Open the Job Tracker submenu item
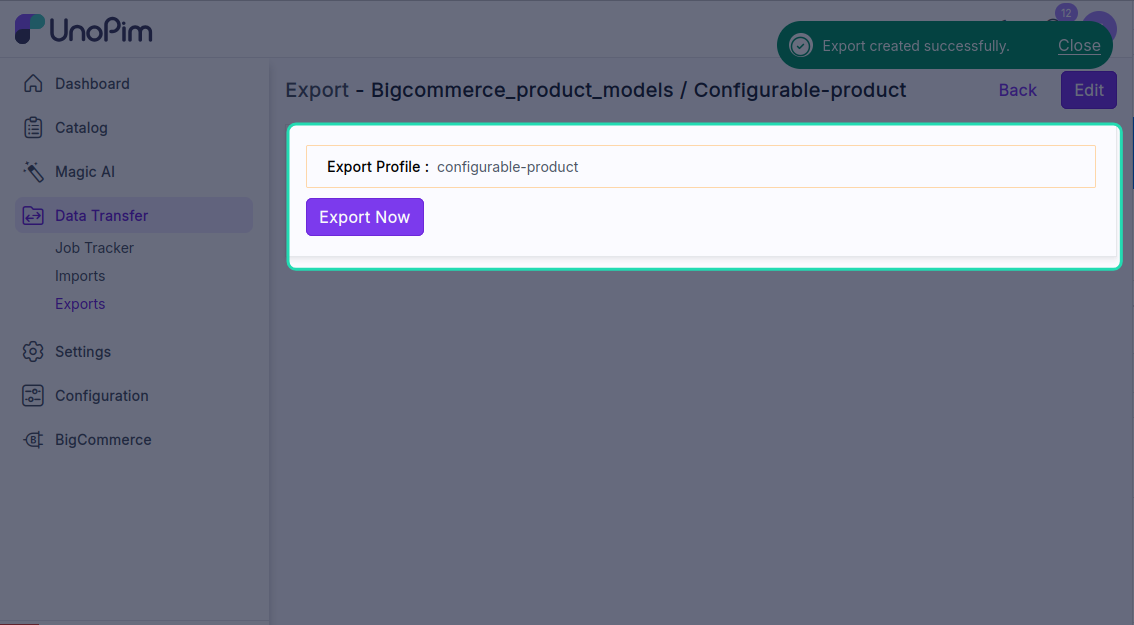Screen dimensions: 1134x625 [x=95, y=248]
